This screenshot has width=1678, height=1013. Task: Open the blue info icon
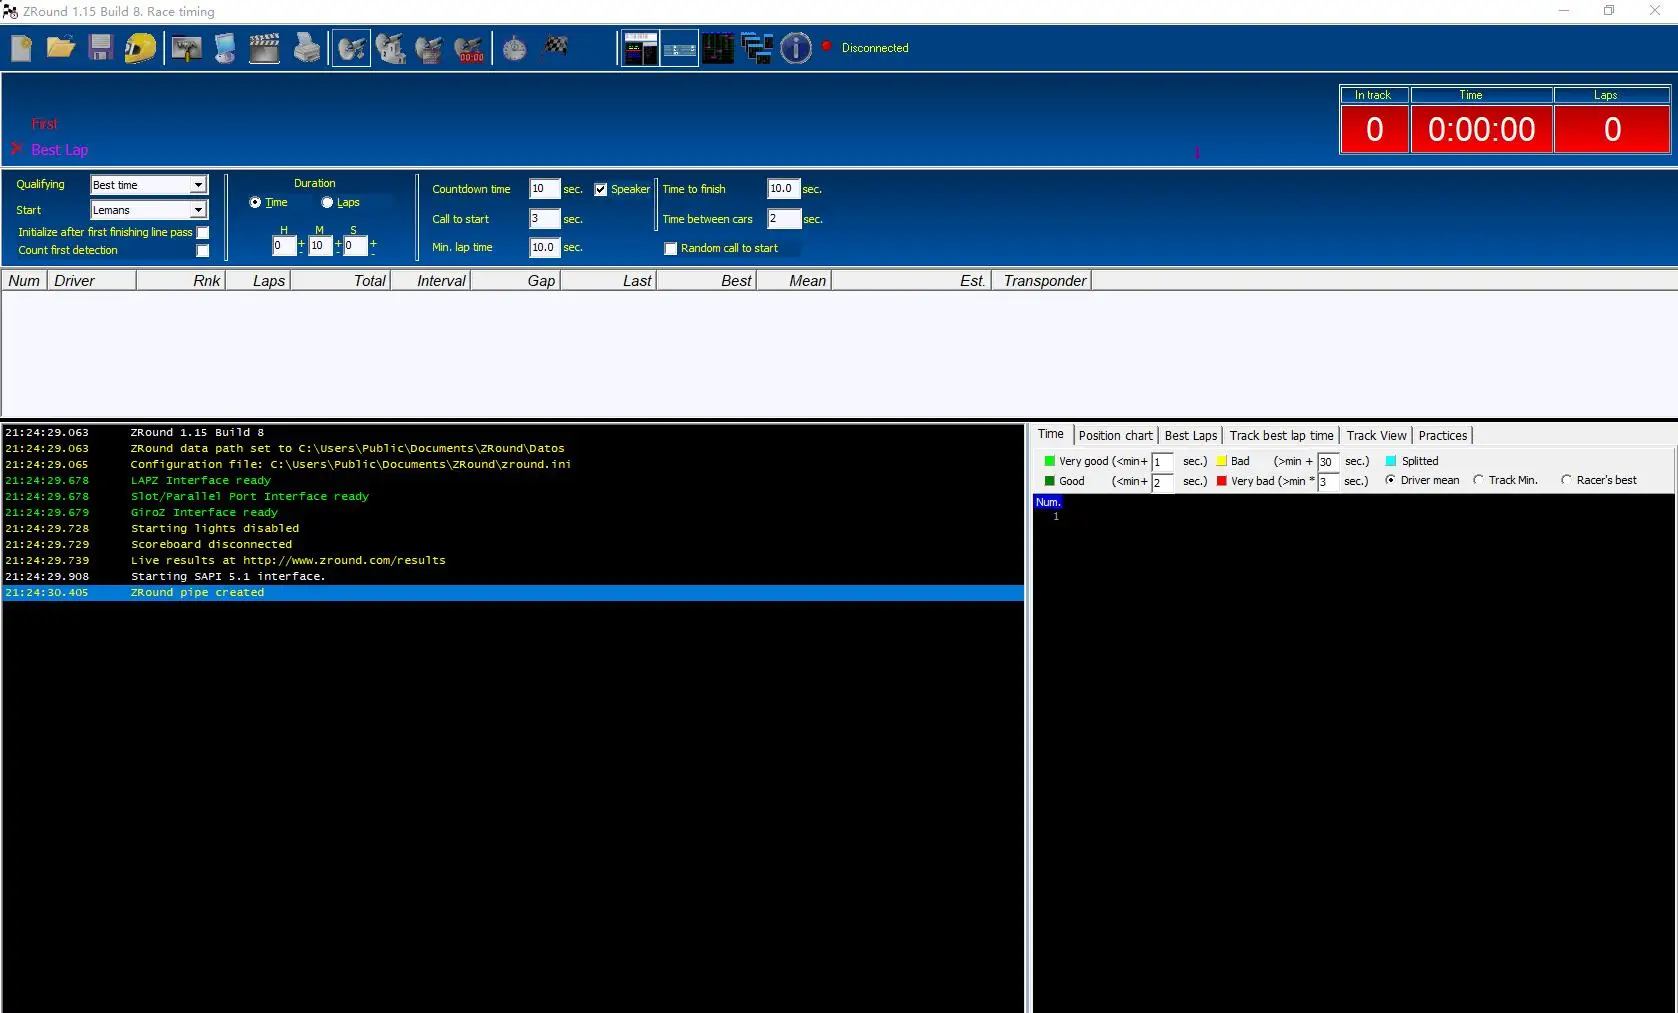pyautogui.click(x=796, y=48)
